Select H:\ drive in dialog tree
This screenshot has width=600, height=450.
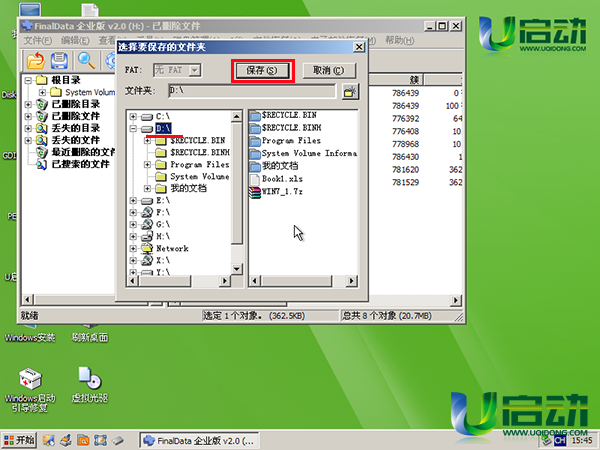pyautogui.click(x=163, y=236)
